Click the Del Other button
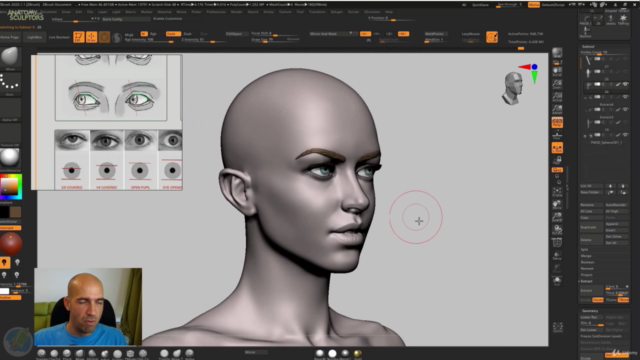640x360 pixels. pyautogui.click(x=616, y=236)
